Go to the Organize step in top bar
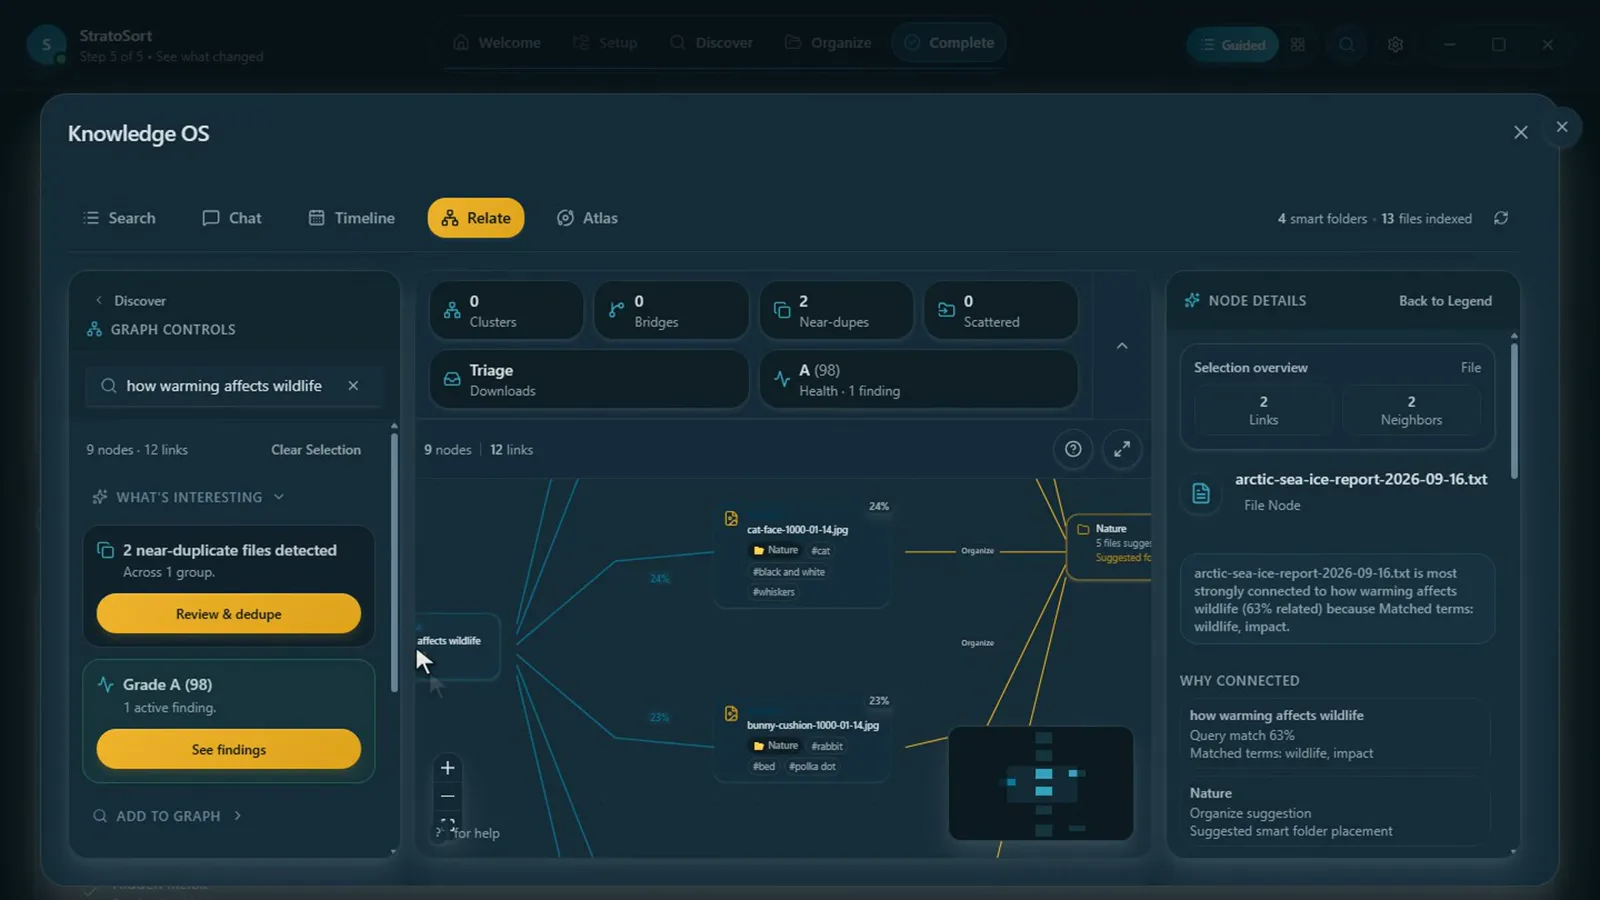The width and height of the screenshot is (1600, 900). click(x=828, y=43)
